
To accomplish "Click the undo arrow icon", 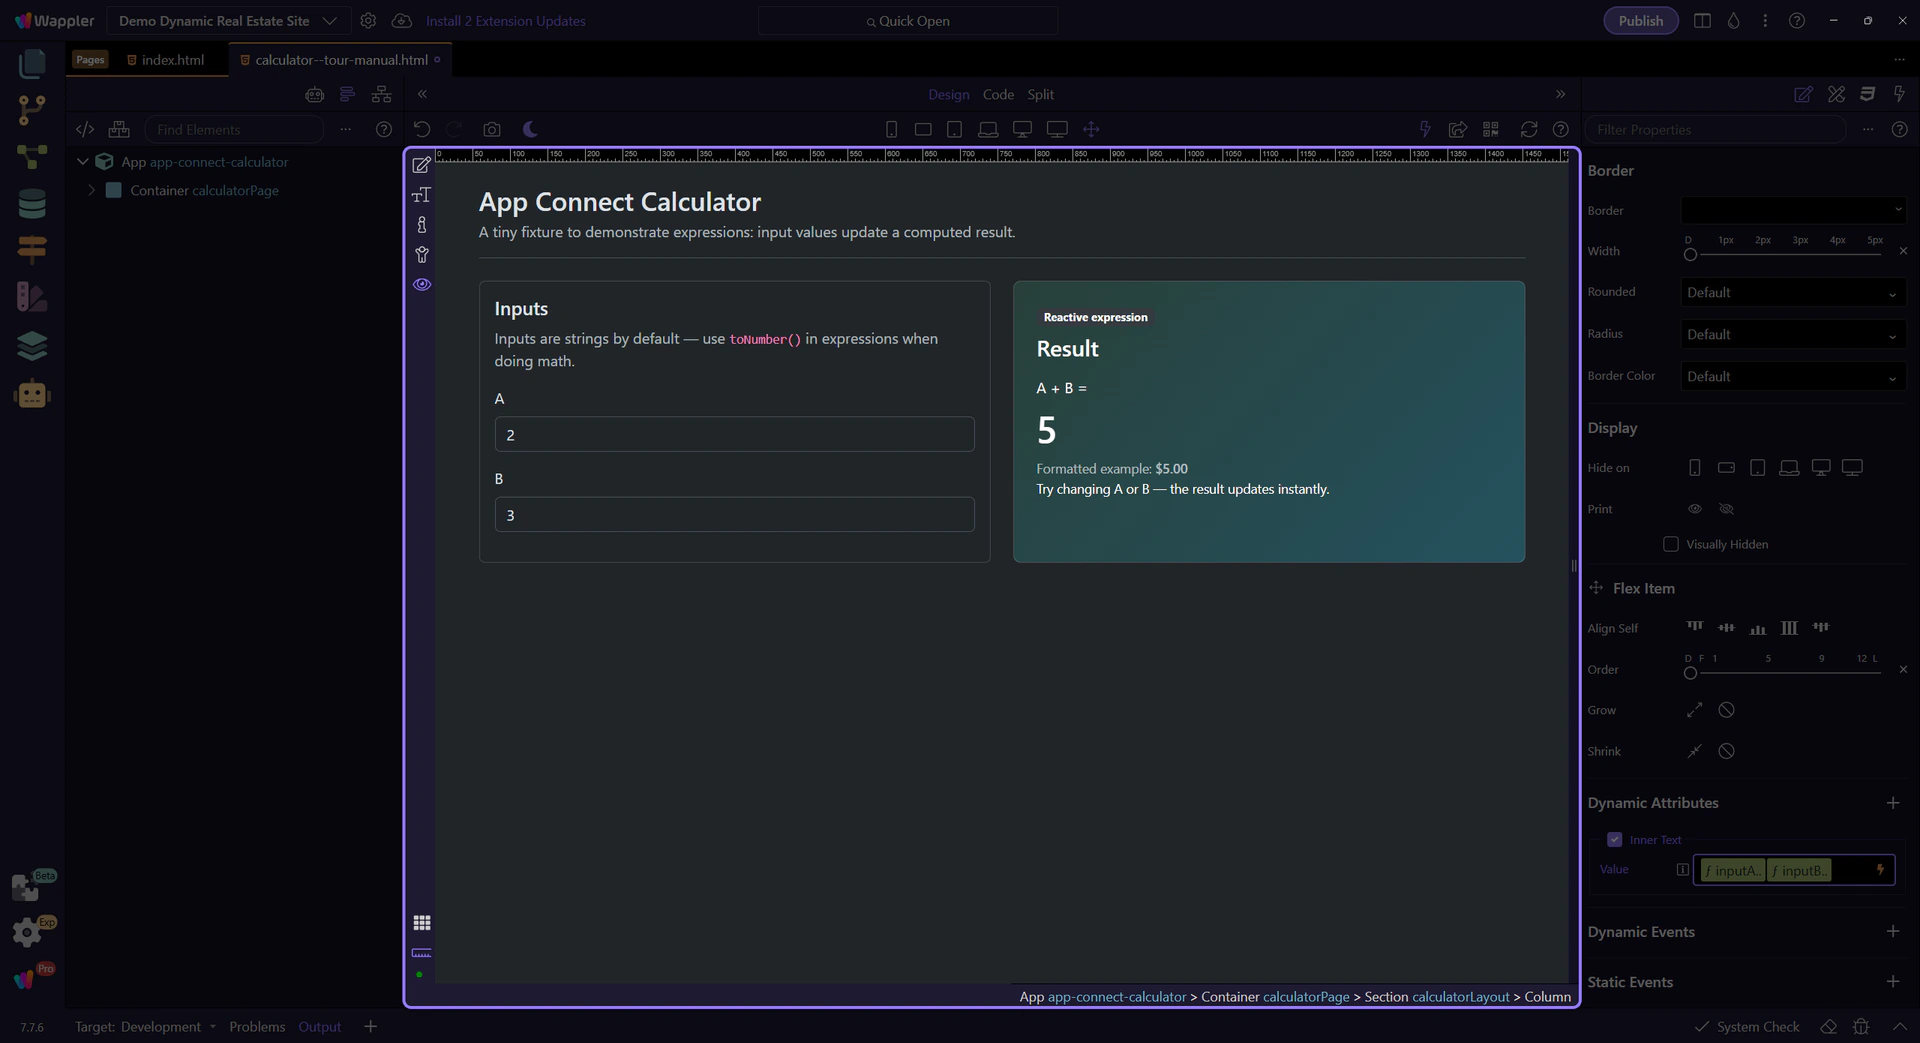I will [422, 129].
